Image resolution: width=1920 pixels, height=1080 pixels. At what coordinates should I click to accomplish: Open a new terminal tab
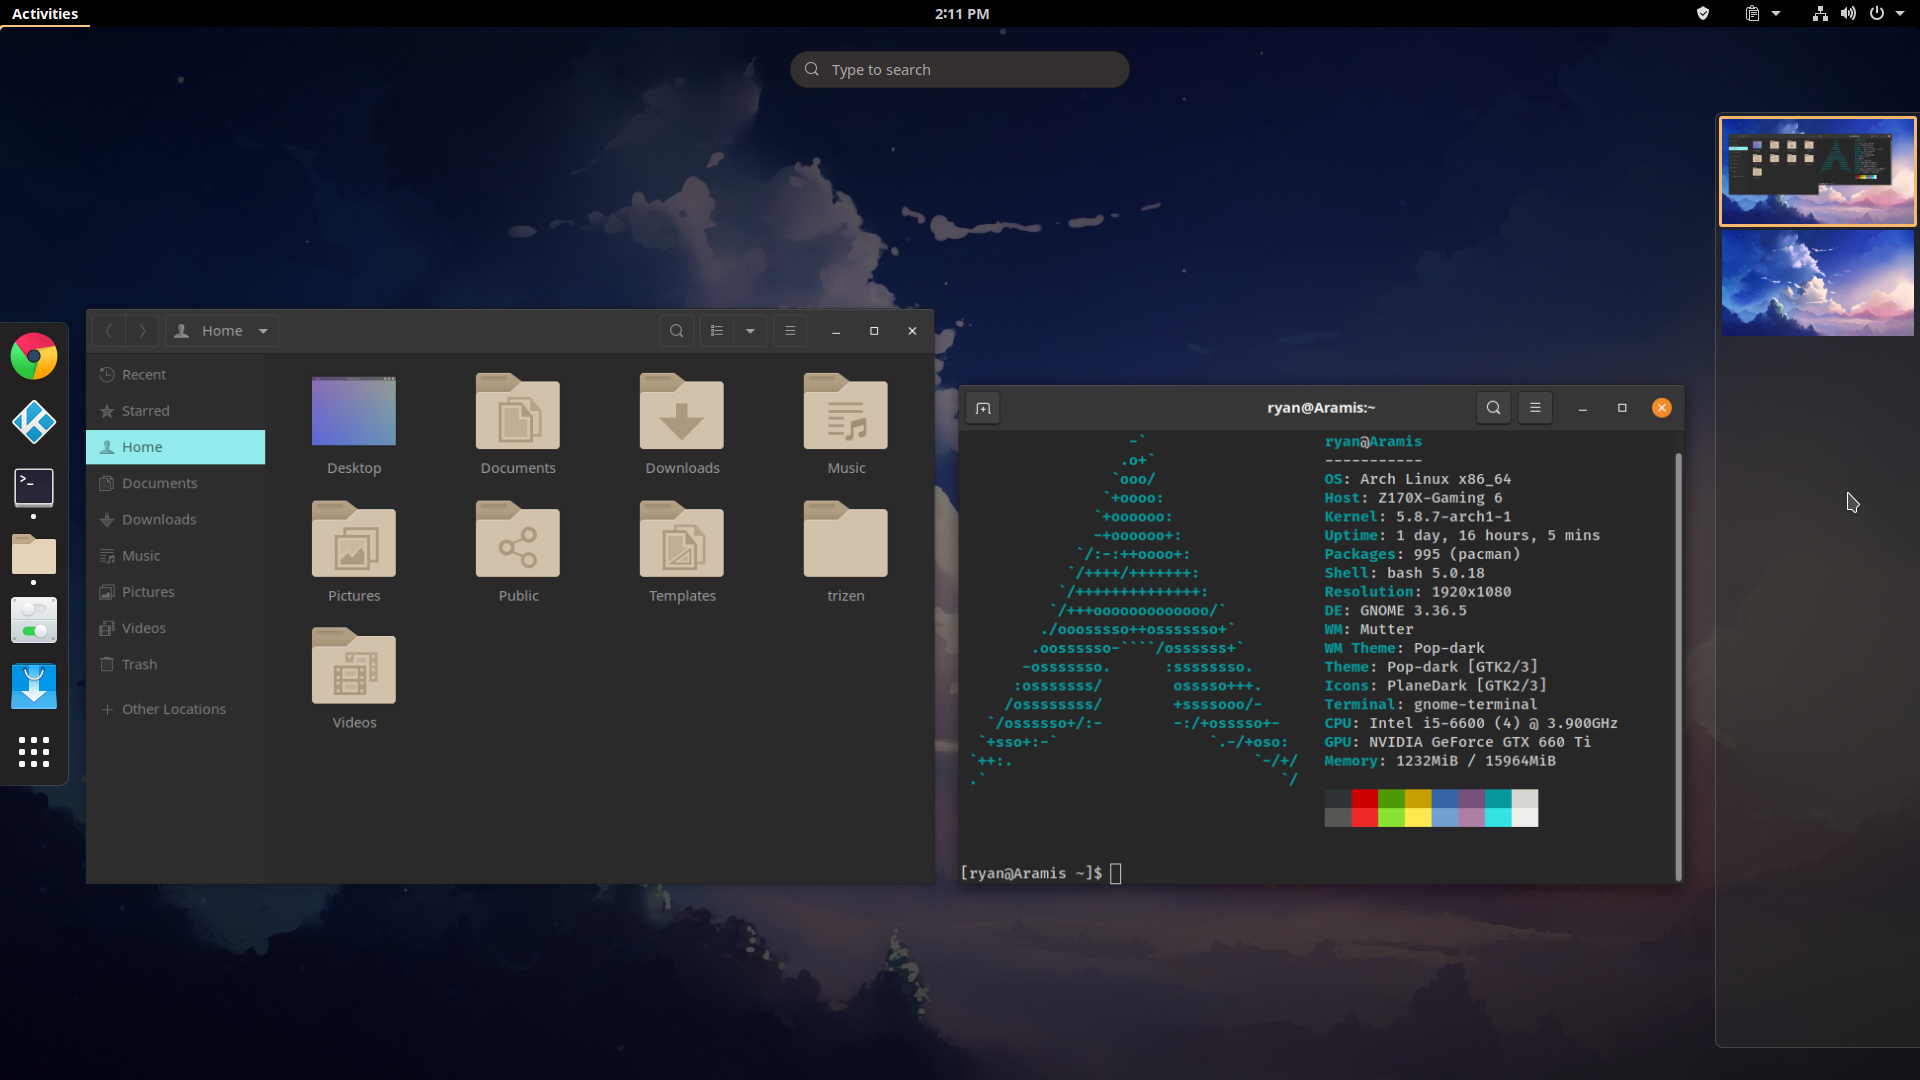coord(983,408)
